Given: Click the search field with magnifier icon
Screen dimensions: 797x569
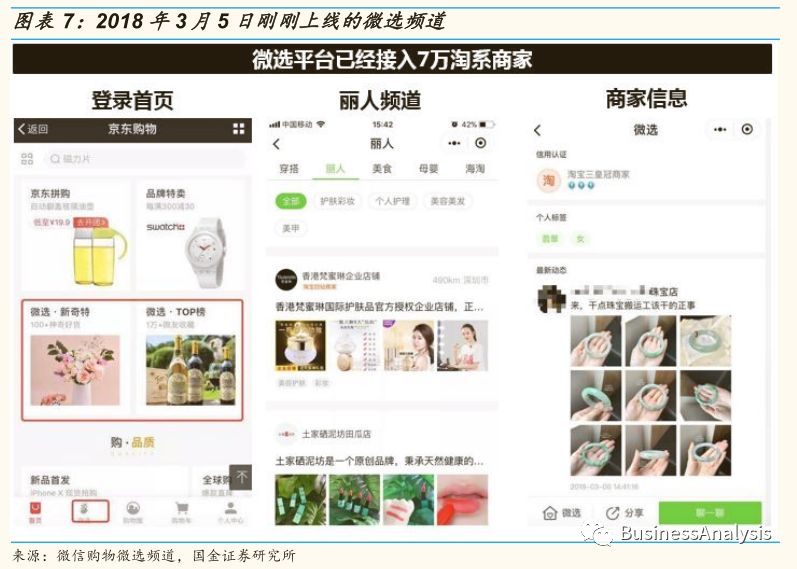Looking at the screenshot, I should click(x=144, y=159).
